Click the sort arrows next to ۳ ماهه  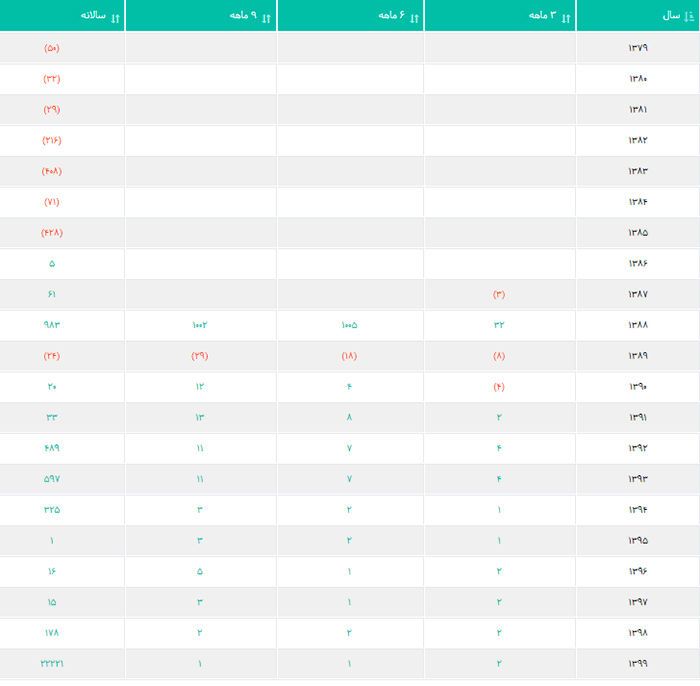pos(567,17)
